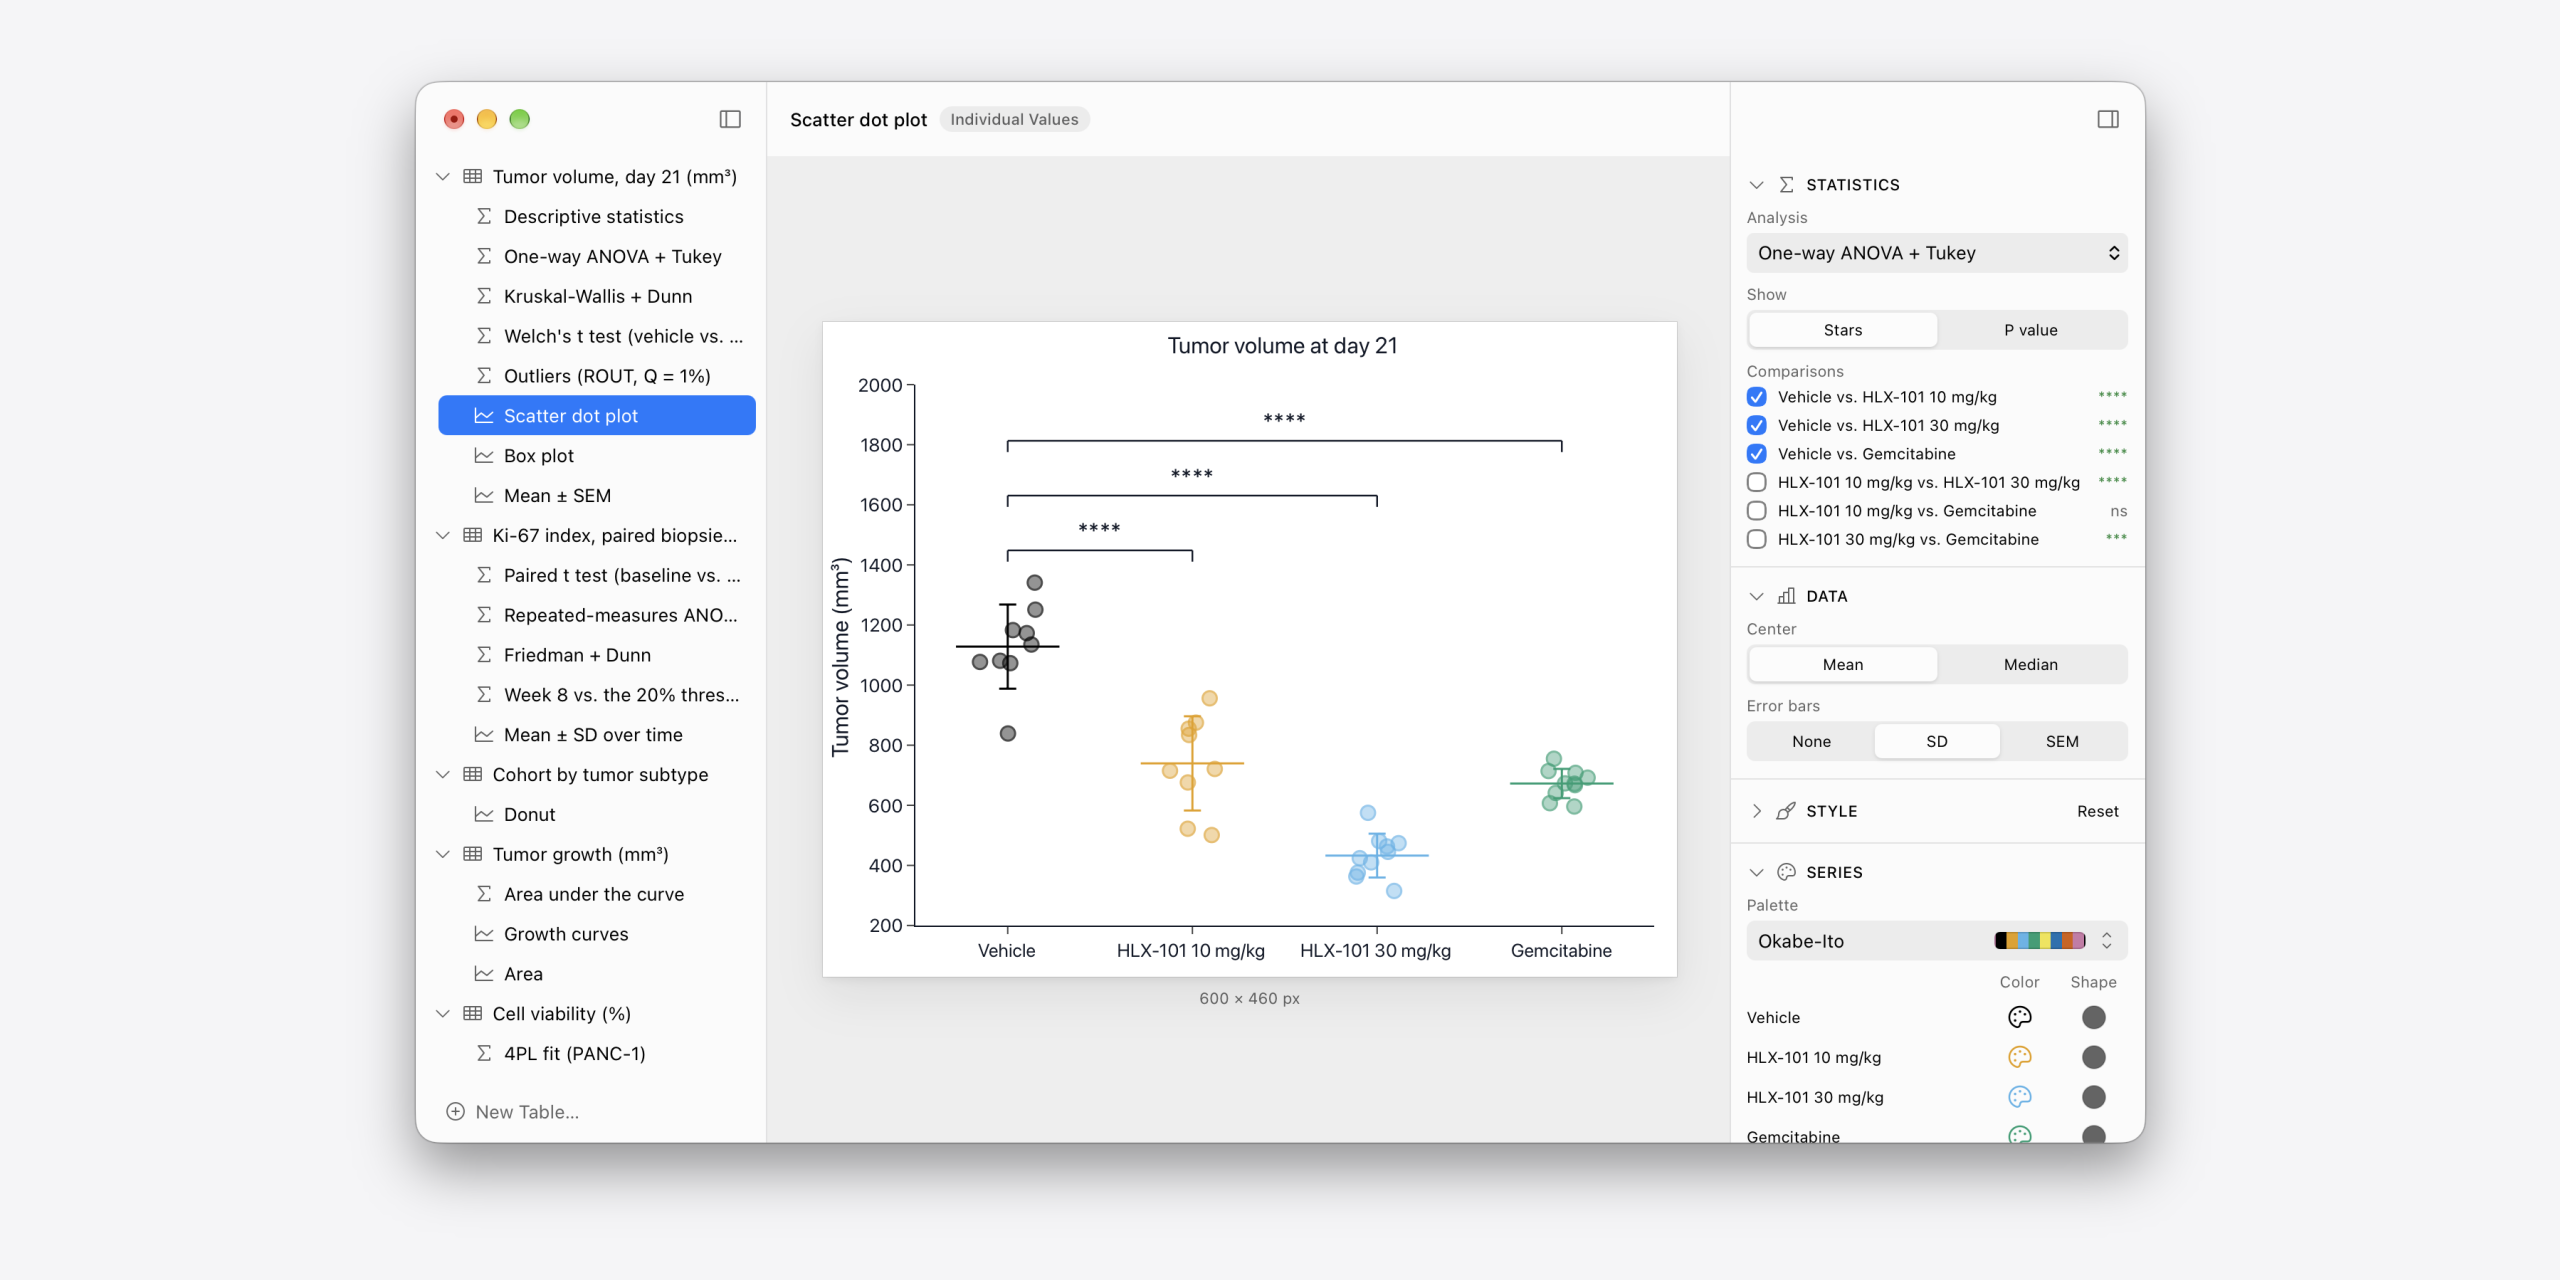The height and width of the screenshot is (1280, 2560).
Task: Switch Show to P value
Action: tap(2031, 330)
